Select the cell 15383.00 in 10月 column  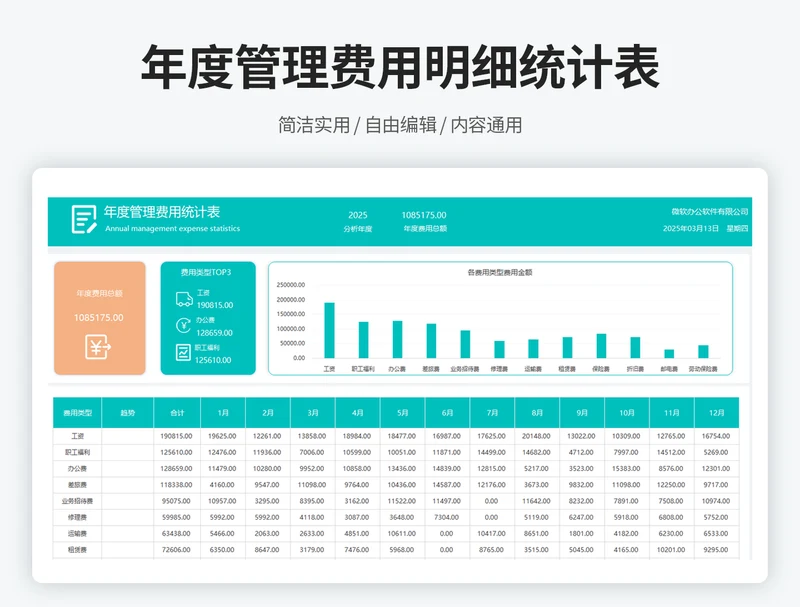[x=626, y=469]
